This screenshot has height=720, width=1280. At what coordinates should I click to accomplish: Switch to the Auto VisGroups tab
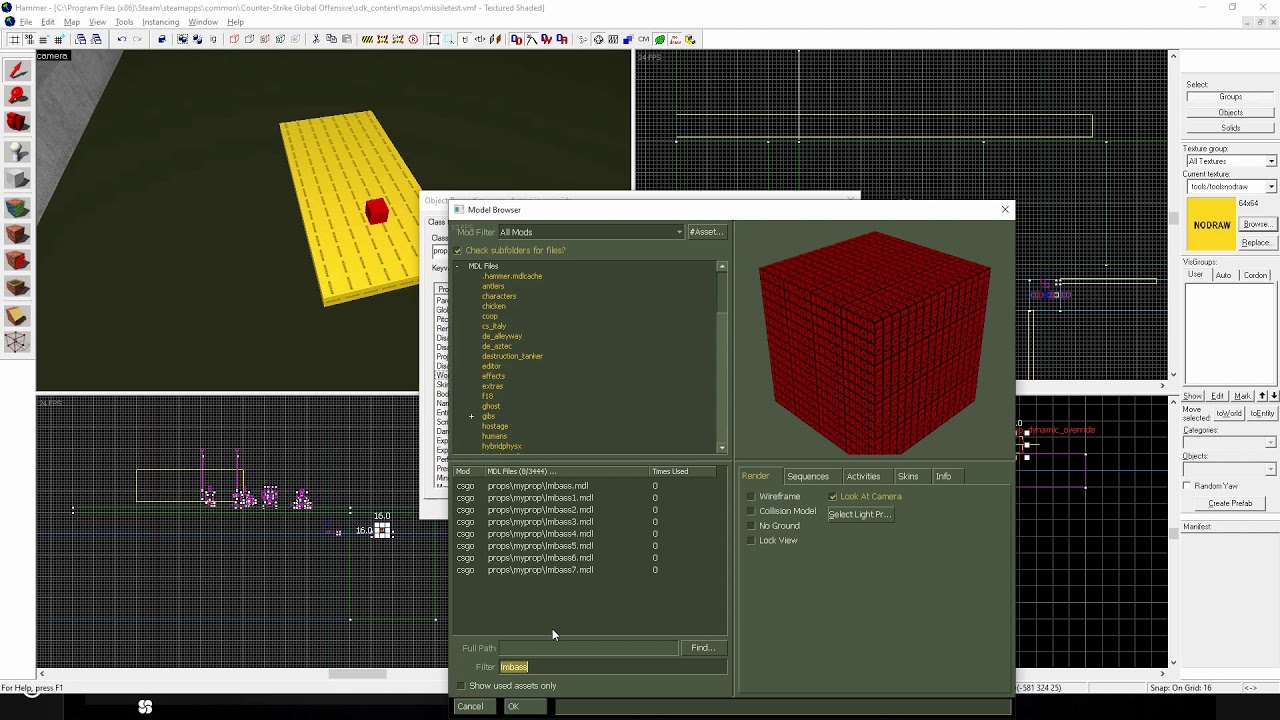(1223, 275)
